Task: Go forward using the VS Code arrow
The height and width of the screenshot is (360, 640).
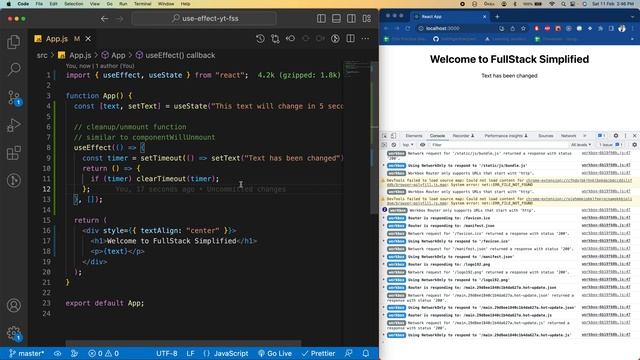Action: [120, 19]
